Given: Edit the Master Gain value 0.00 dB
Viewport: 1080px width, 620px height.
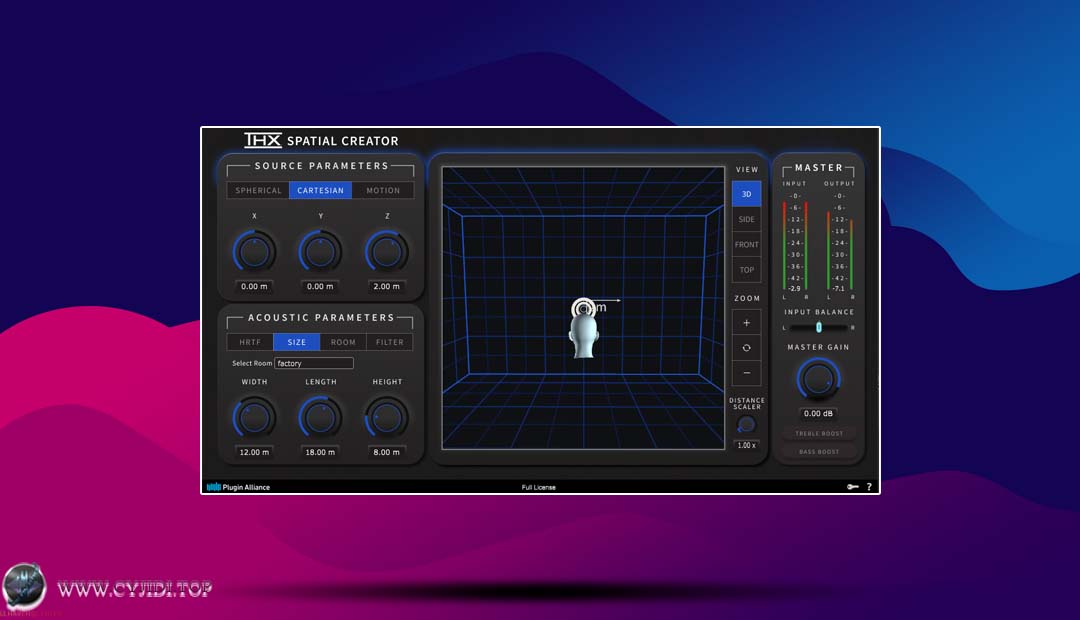Looking at the screenshot, I should coord(818,413).
